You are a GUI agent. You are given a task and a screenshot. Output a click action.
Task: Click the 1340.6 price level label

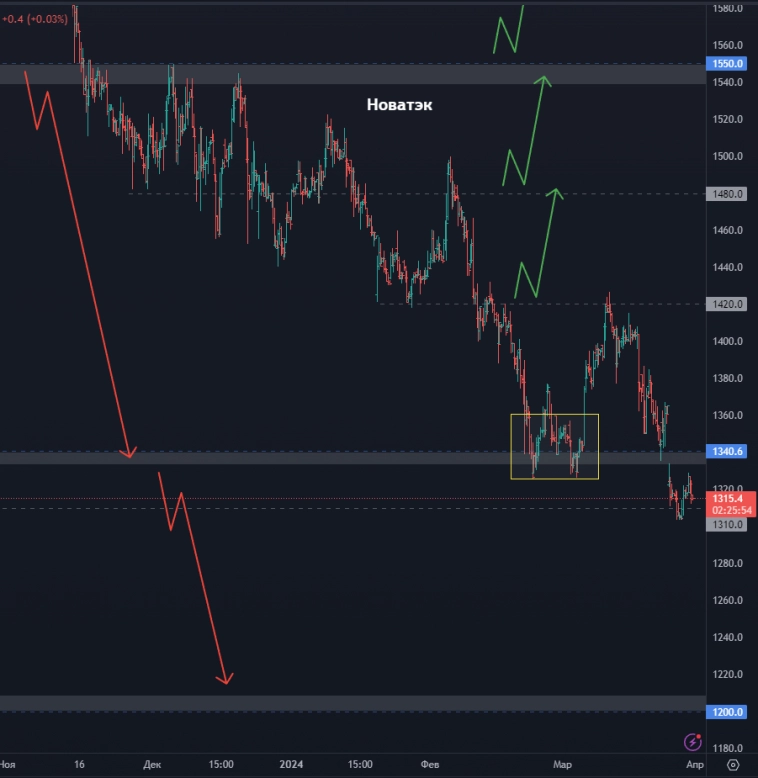727,452
